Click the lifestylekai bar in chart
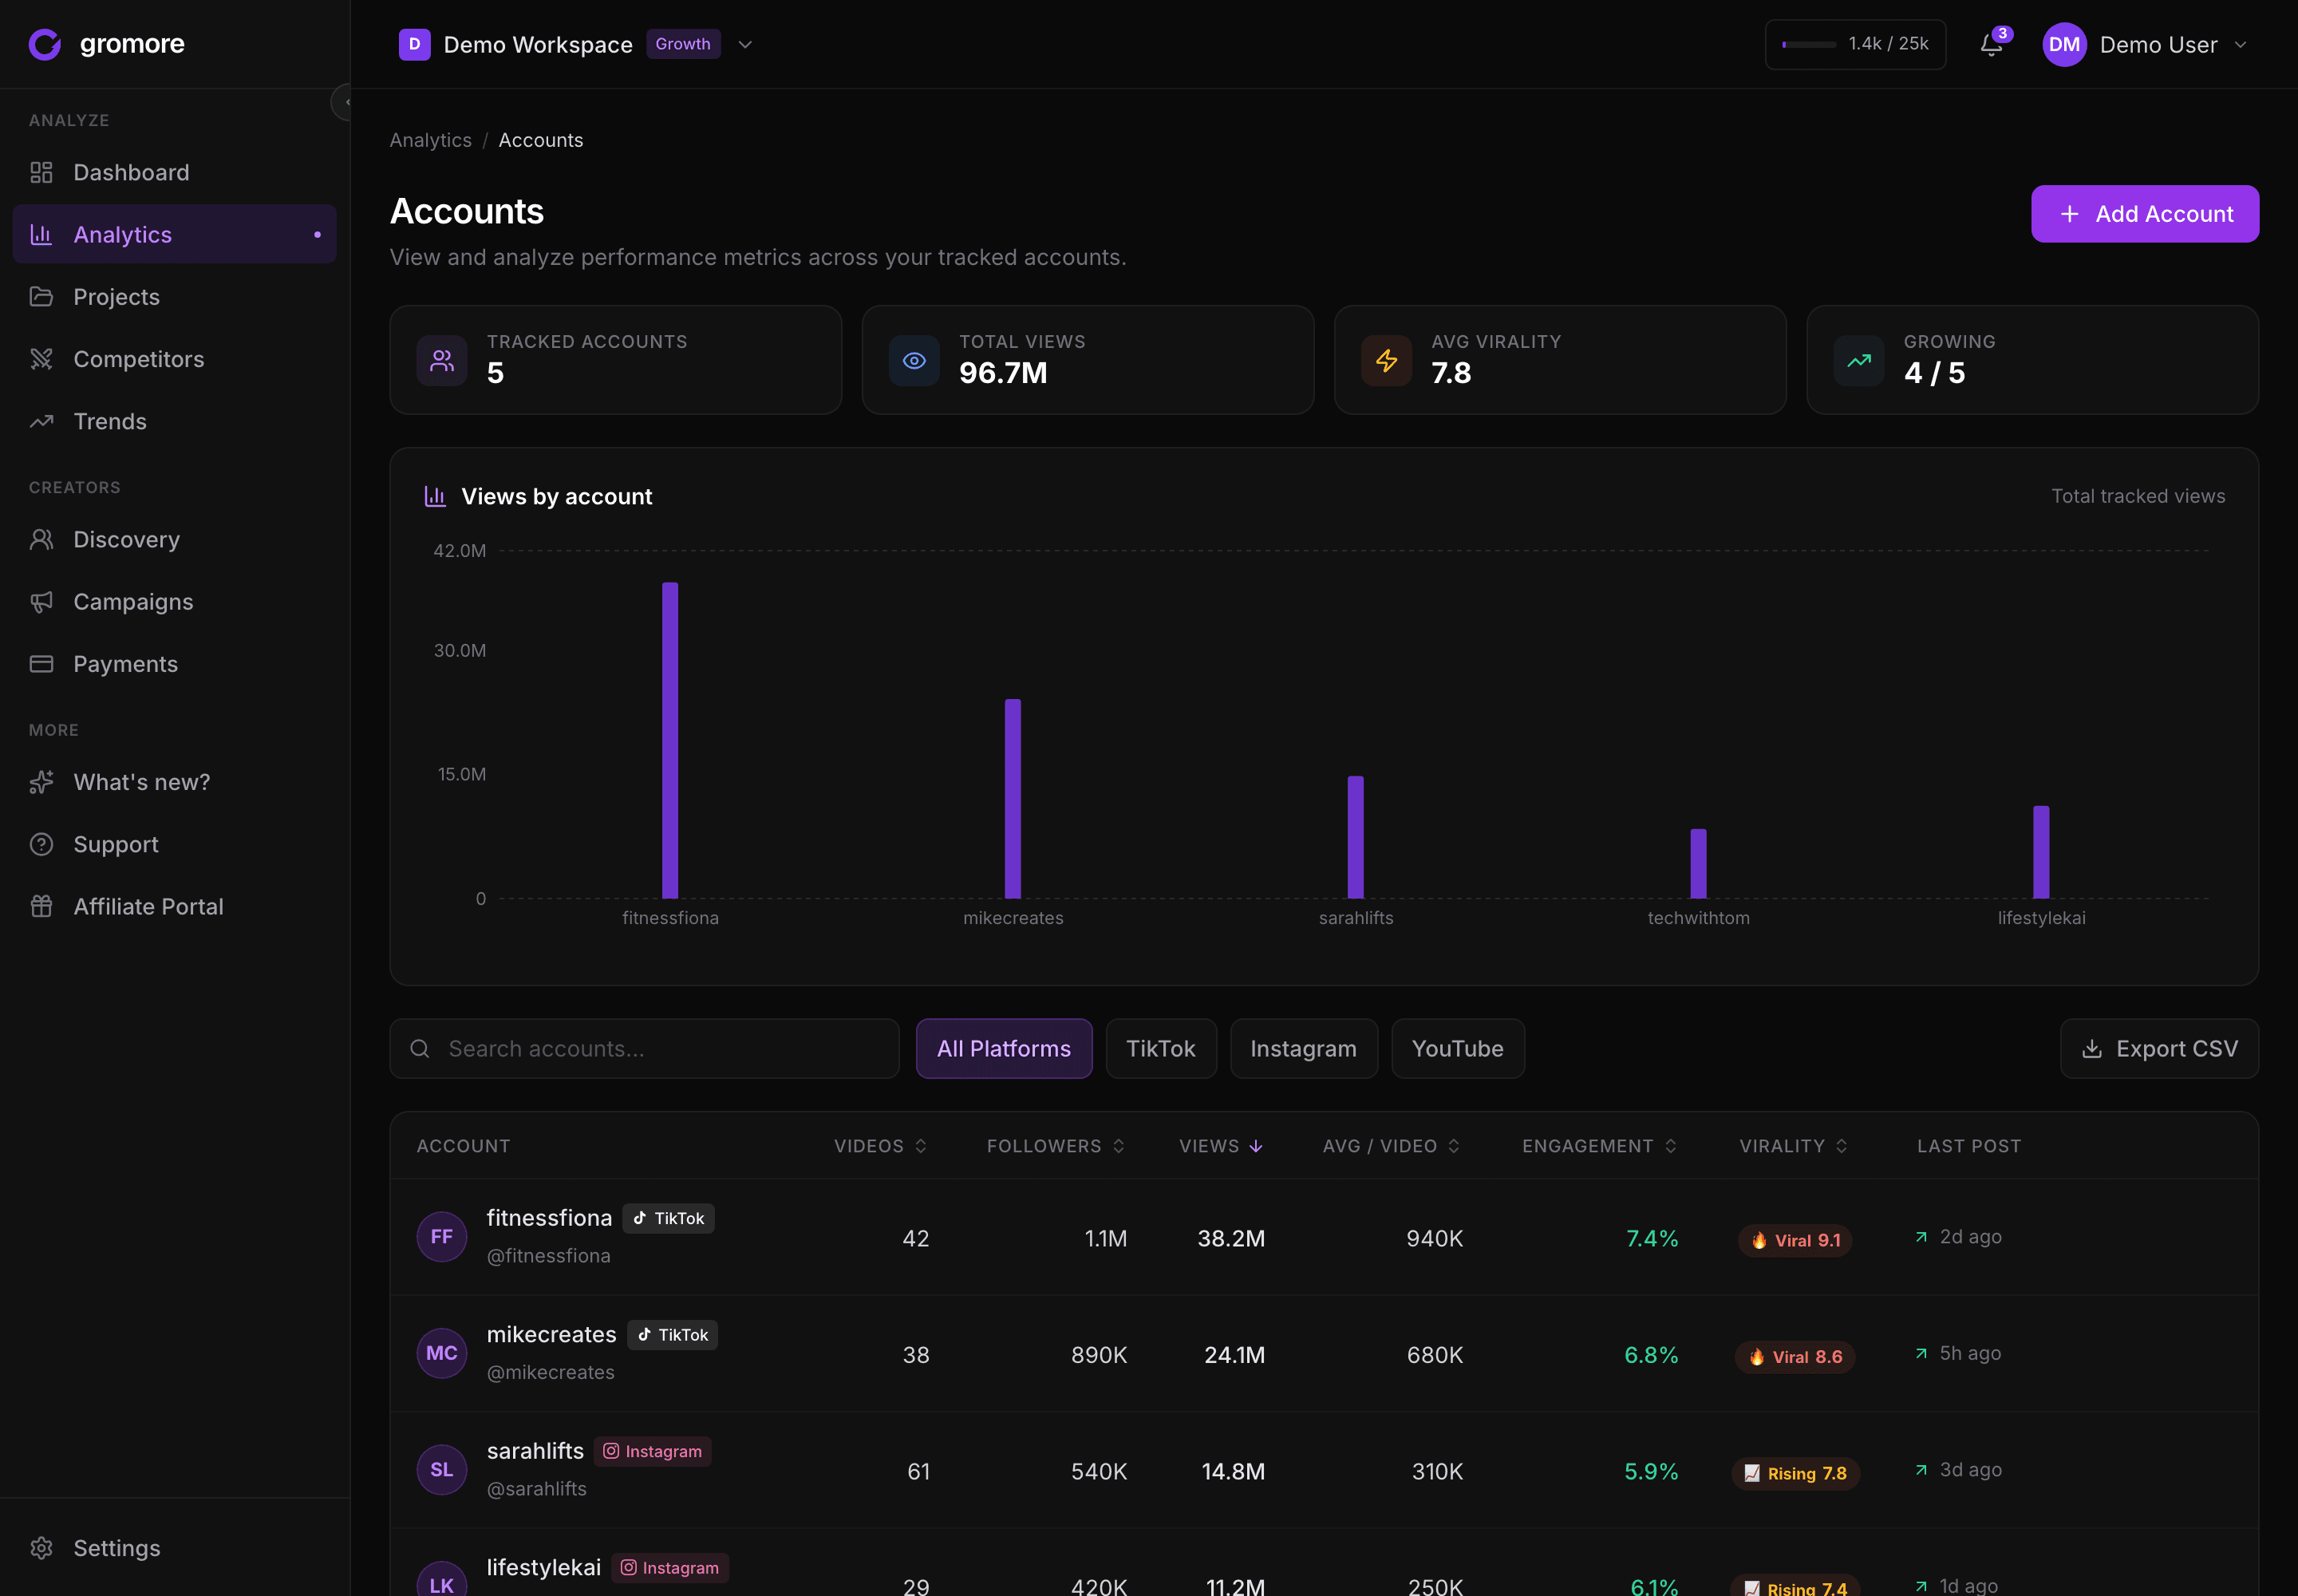The image size is (2298, 1596). [x=2041, y=852]
